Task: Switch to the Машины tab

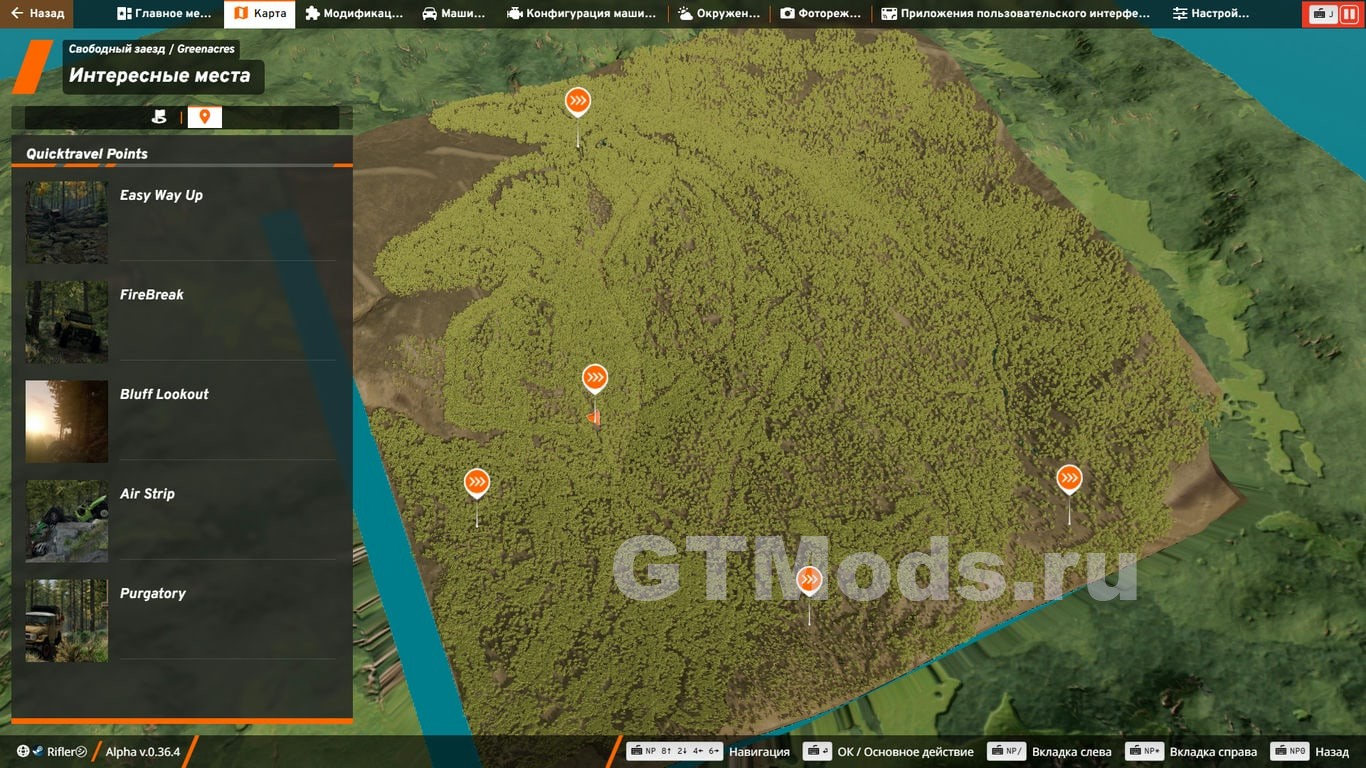Action: pos(454,14)
